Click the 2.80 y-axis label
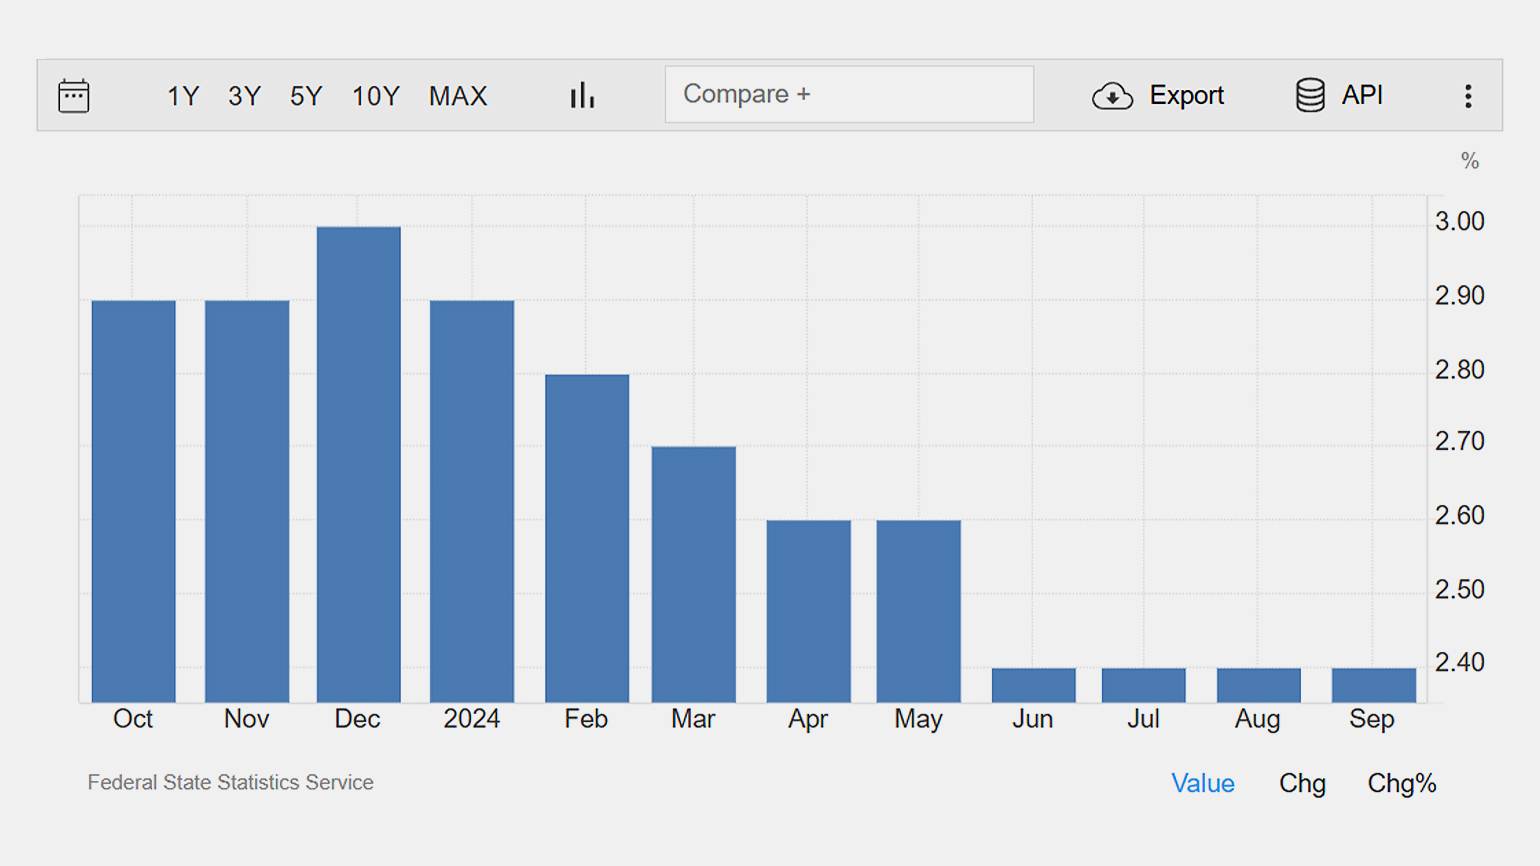This screenshot has width=1540, height=866. tap(1460, 369)
